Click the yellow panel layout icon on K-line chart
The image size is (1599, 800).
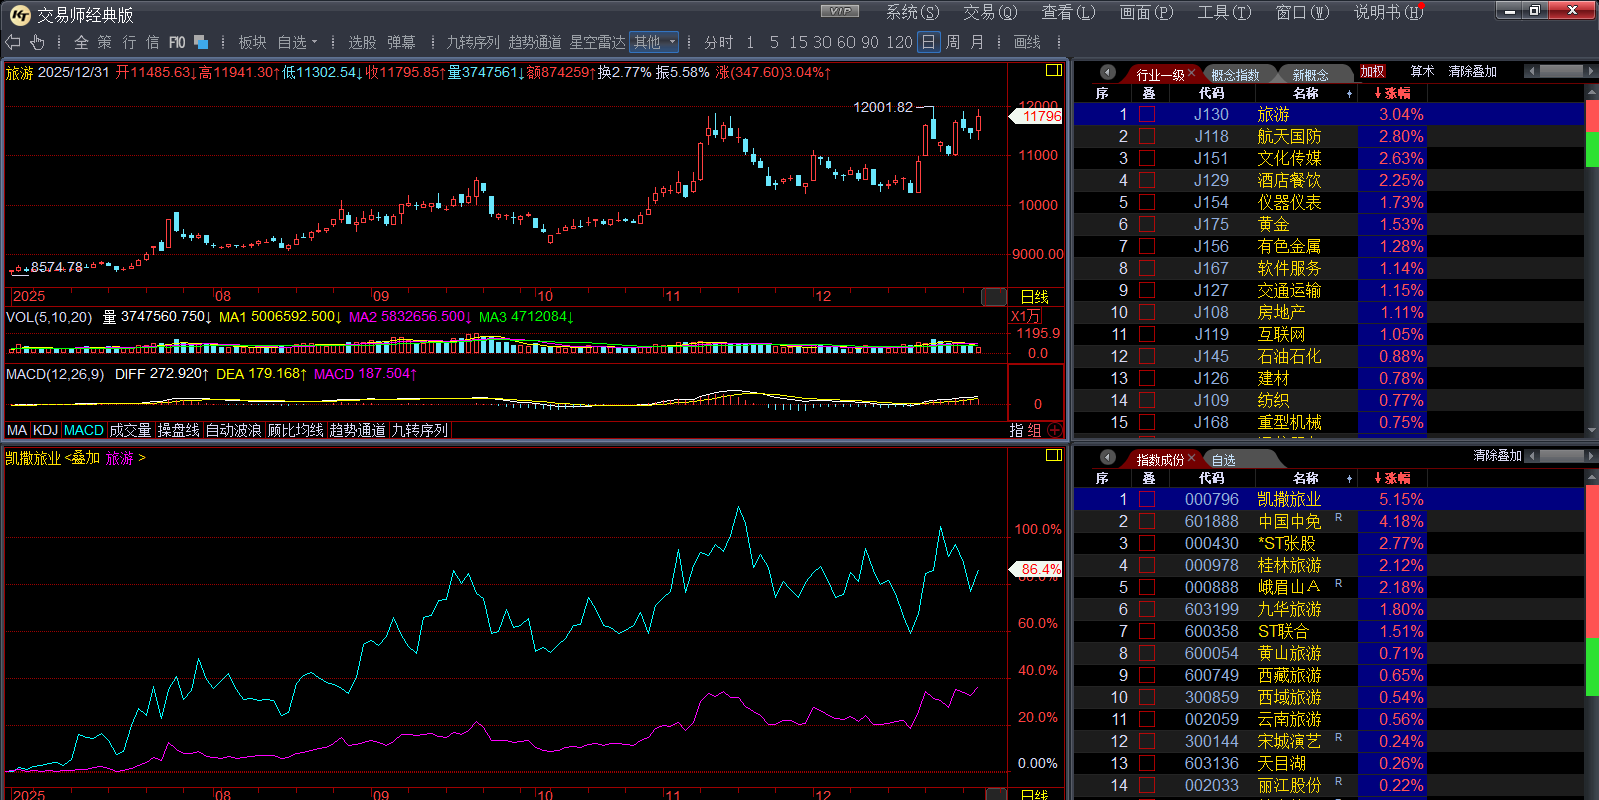pos(1053,70)
